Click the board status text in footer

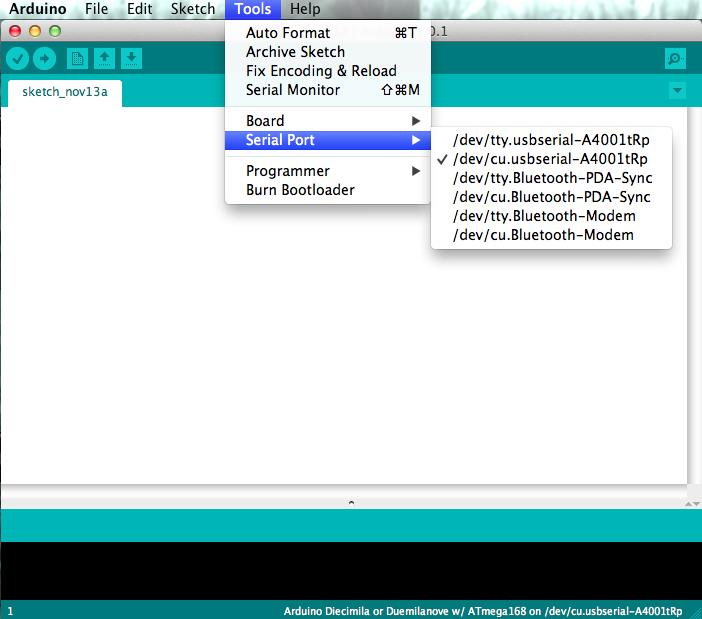(483, 611)
